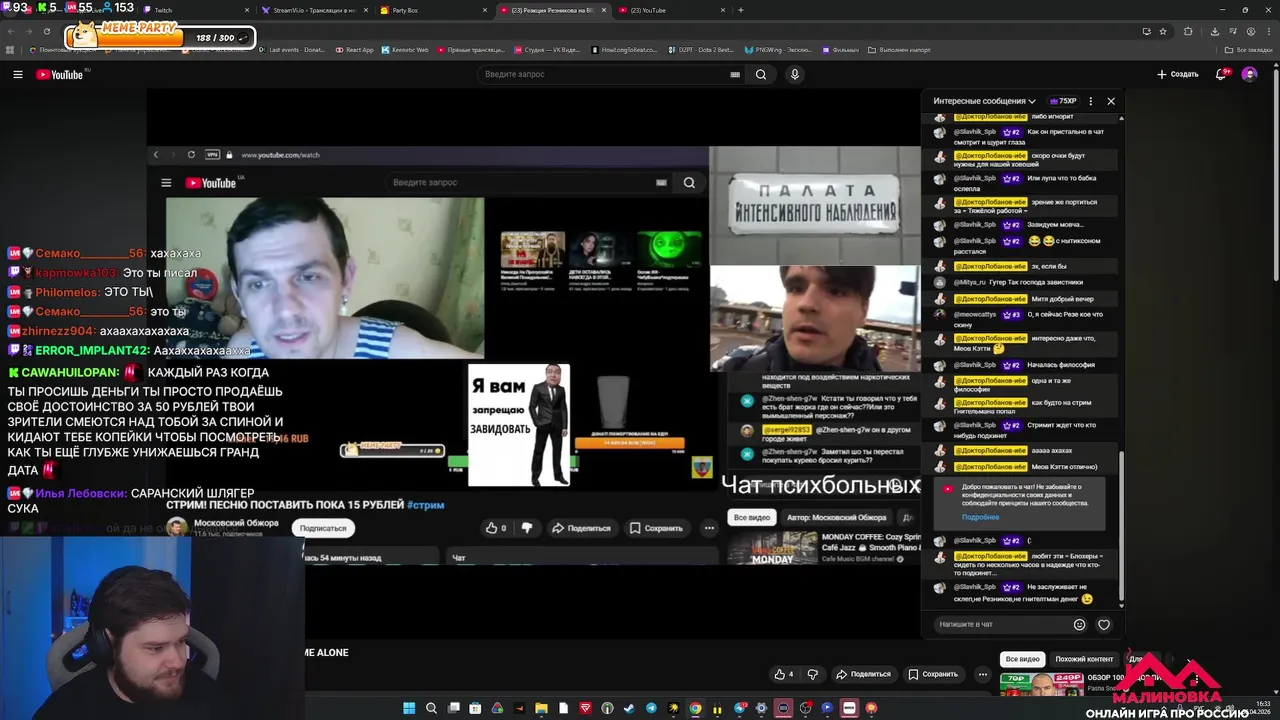The image size is (1280, 720).
Task: Open the notifications bell
Action: click(1223, 74)
